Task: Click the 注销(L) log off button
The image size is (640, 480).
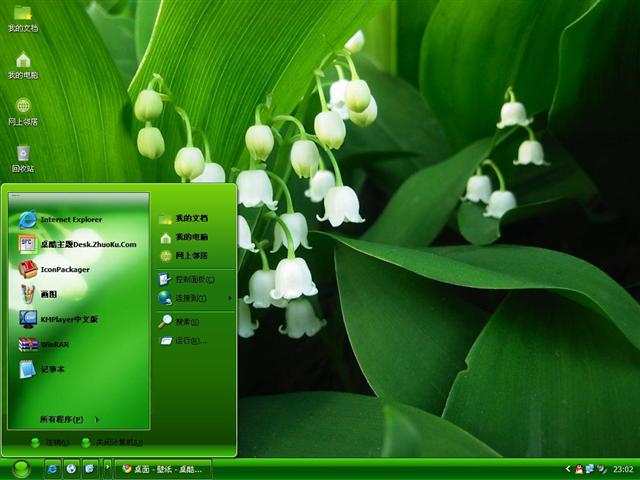Action: 50,442
